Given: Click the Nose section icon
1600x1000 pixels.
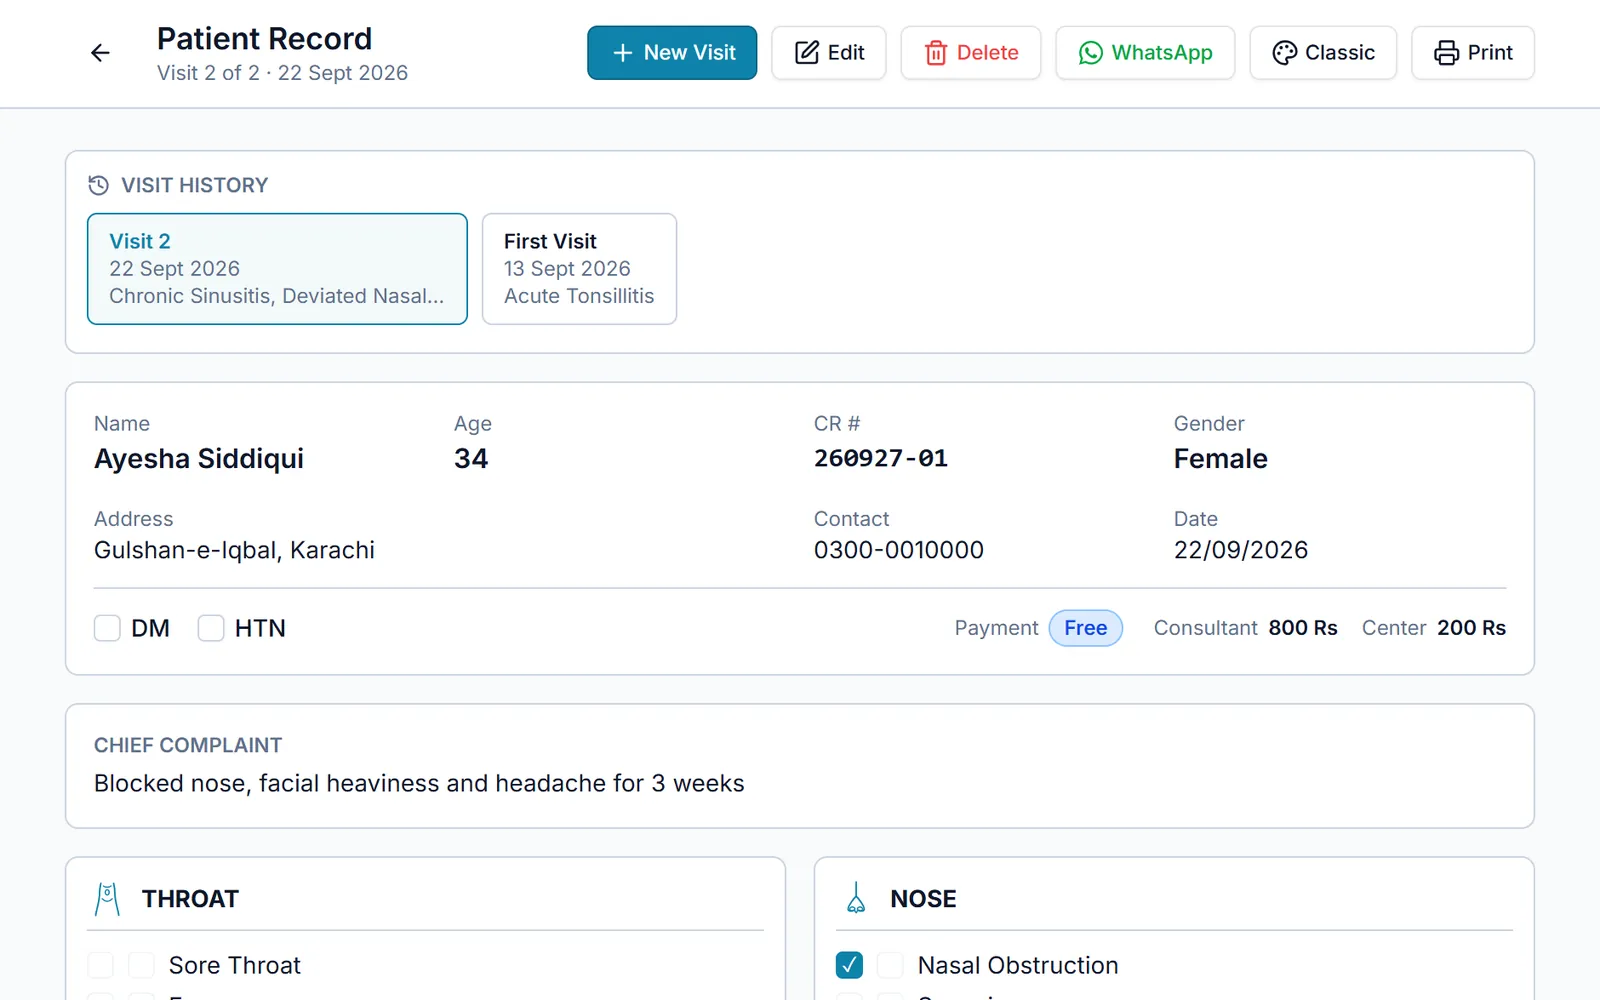Looking at the screenshot, I should 856,898.
